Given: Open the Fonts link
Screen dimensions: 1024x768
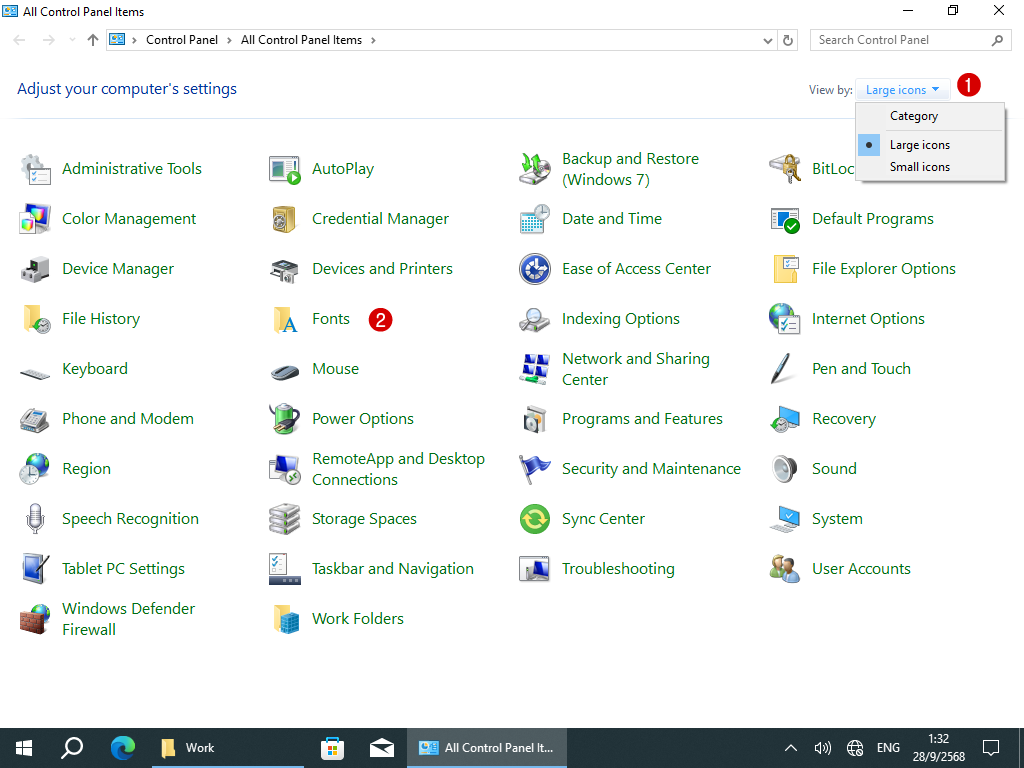Looking at the screenshot, I should coord(330,319).
